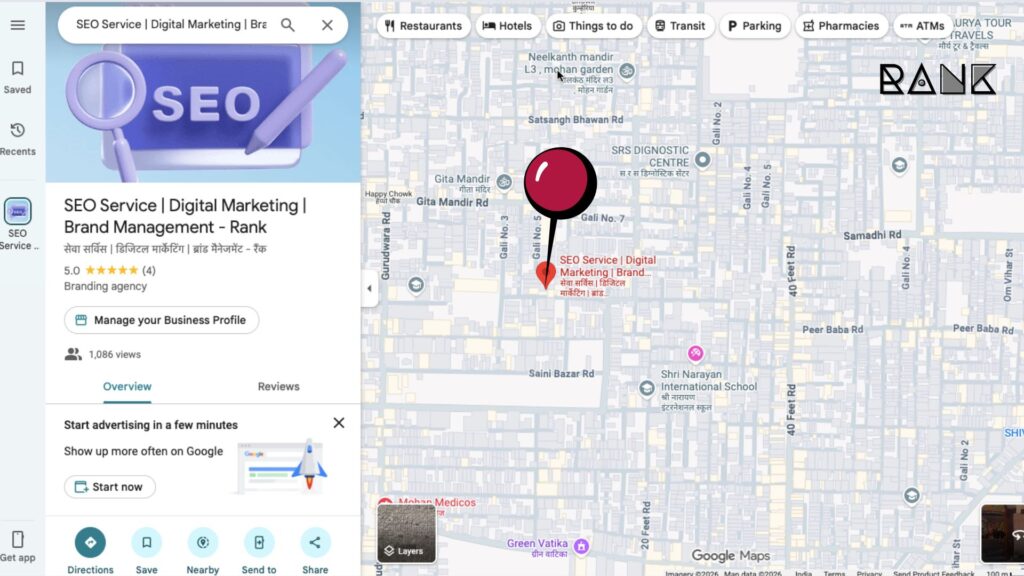1024x576 pixels.
Task: Click into the search text field
Action: [171, 24]
